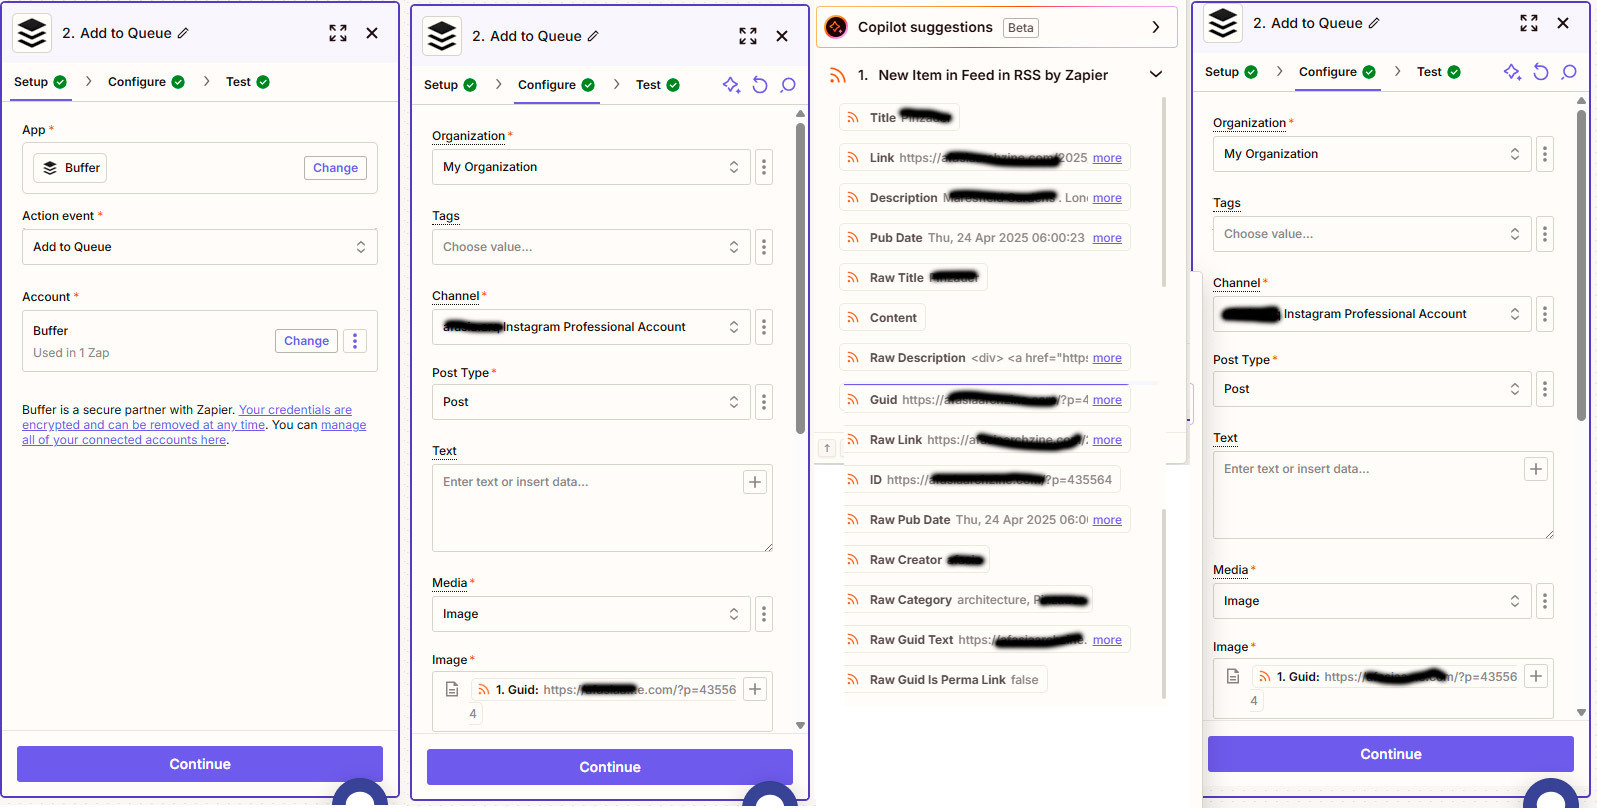
Task: Open the three-dot menu beside Organization in second panel
Action: [764, 167]
